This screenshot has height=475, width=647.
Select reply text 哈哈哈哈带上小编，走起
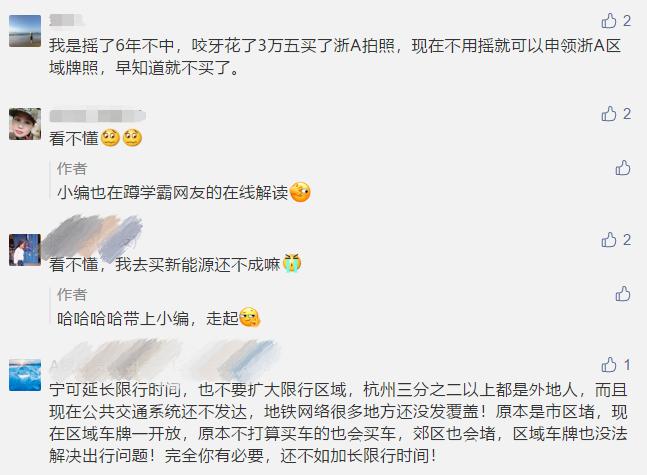coord(158,318)
